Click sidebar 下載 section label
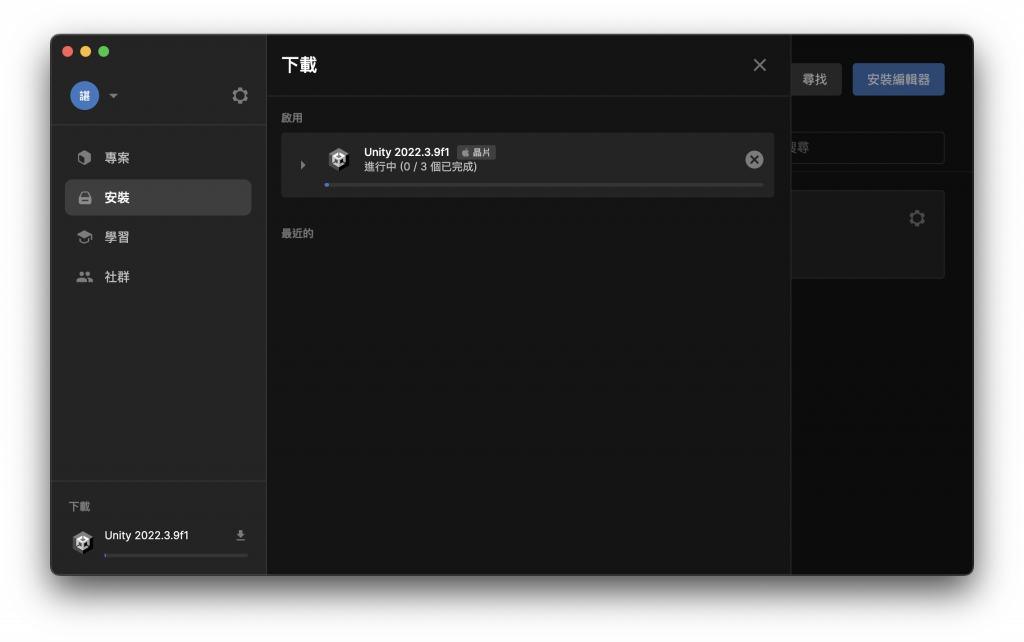Screen dimensions: 1024x642 click(80, 506)
